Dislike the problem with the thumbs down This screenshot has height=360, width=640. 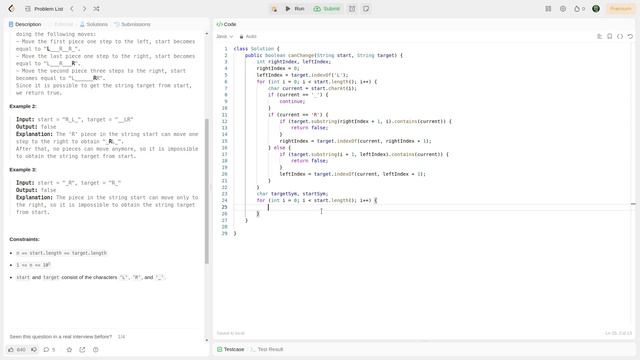34,350
